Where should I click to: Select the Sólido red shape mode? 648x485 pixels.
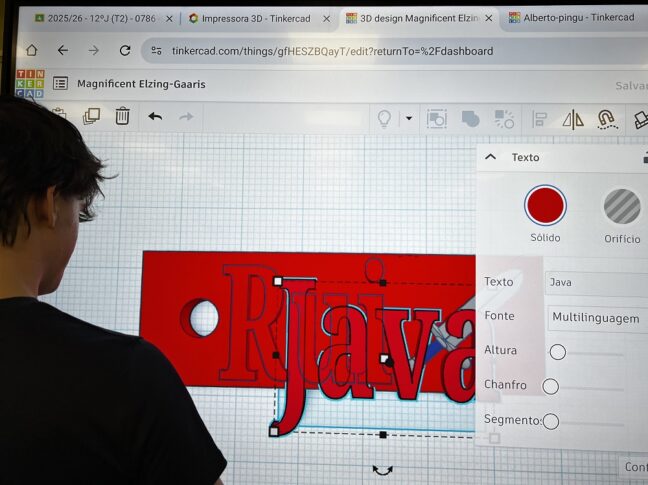point(545,205)
